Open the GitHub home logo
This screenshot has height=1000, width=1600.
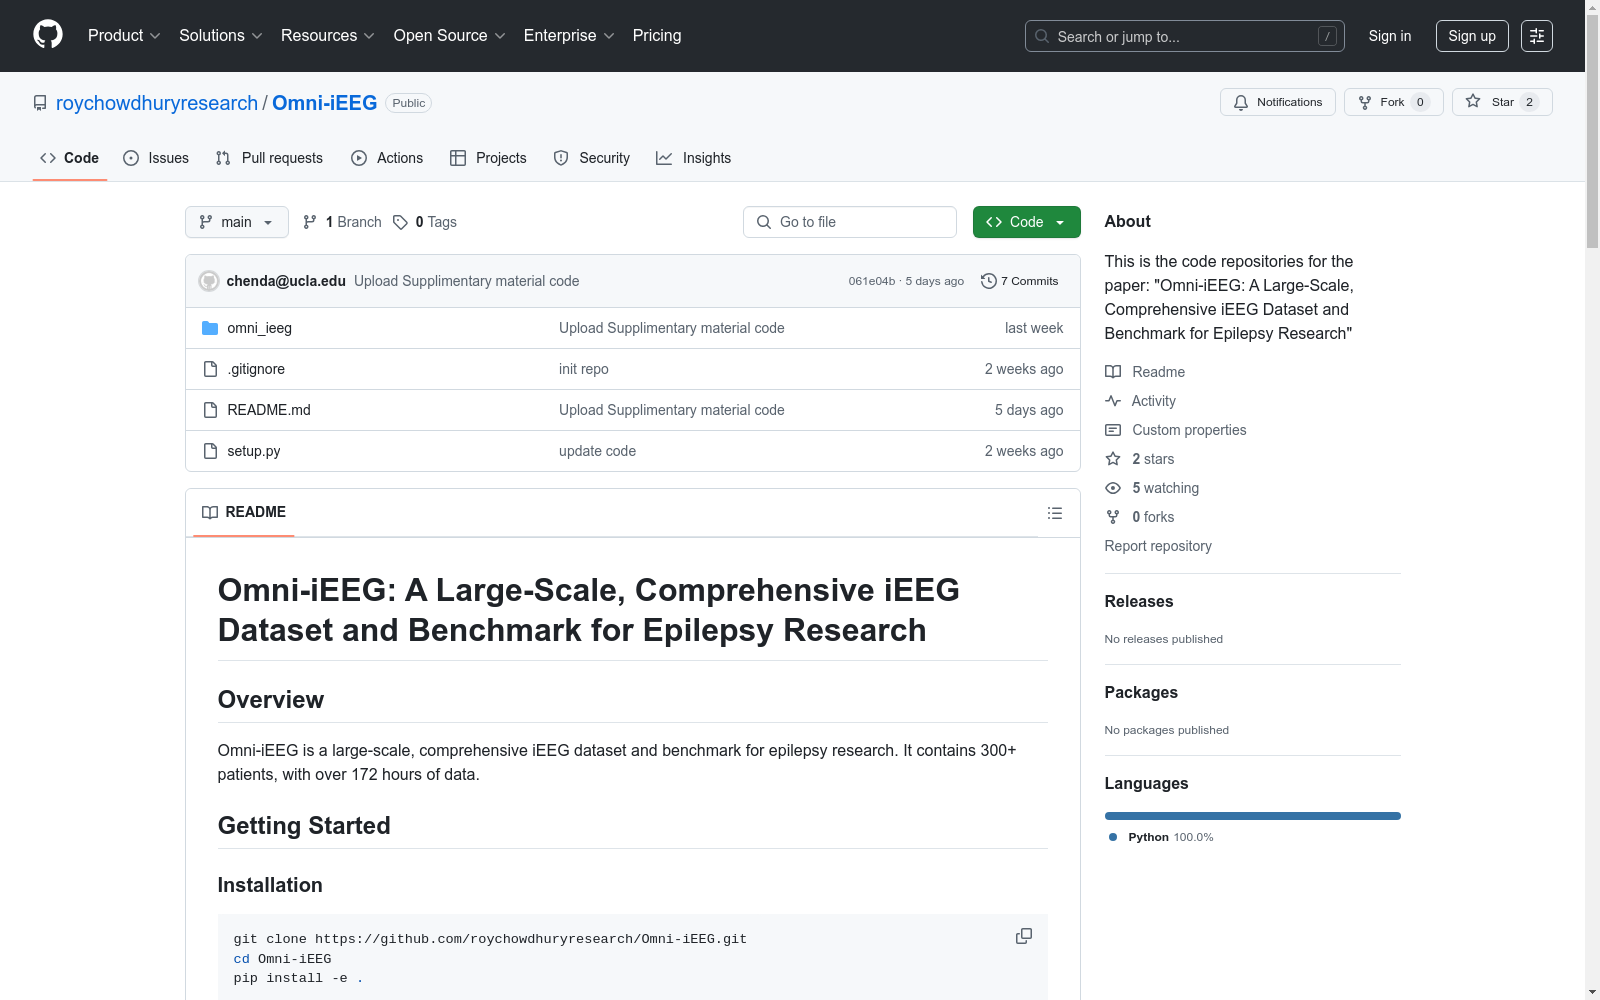[48, 35]
